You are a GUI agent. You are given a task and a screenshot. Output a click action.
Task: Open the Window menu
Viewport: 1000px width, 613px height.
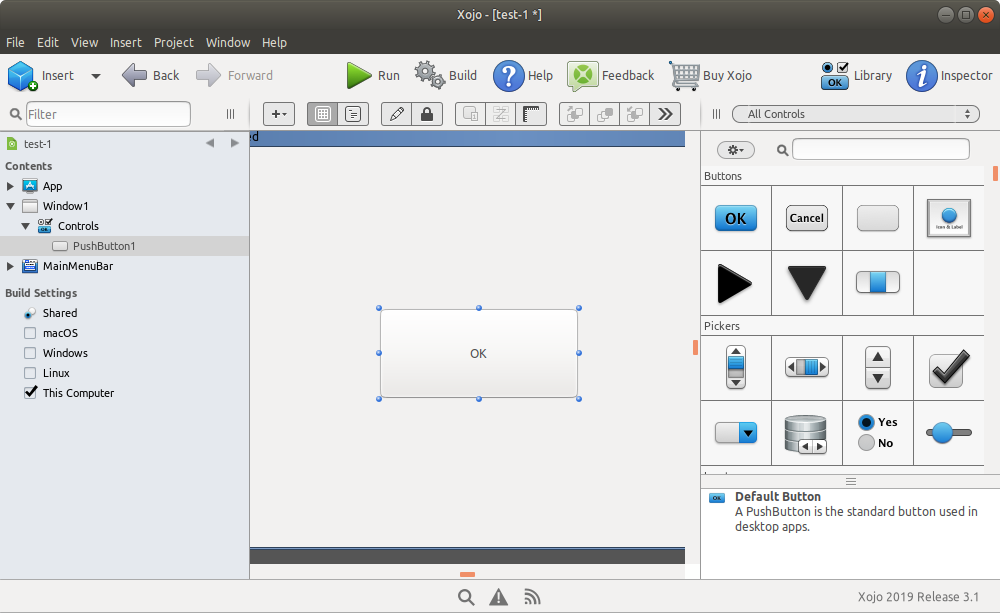(228, 43)
